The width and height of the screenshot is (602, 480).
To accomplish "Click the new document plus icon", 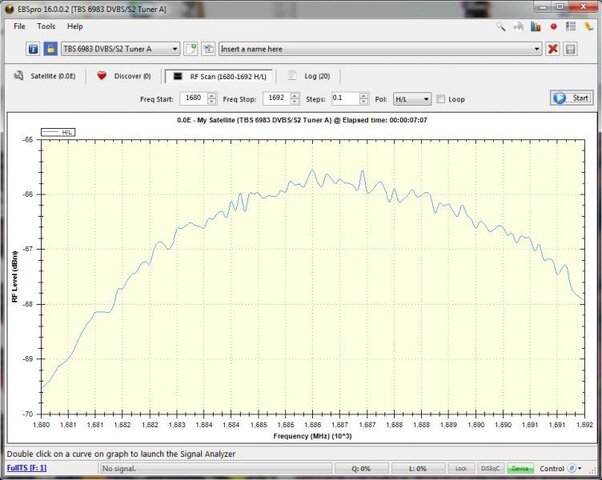I will 190,49.
